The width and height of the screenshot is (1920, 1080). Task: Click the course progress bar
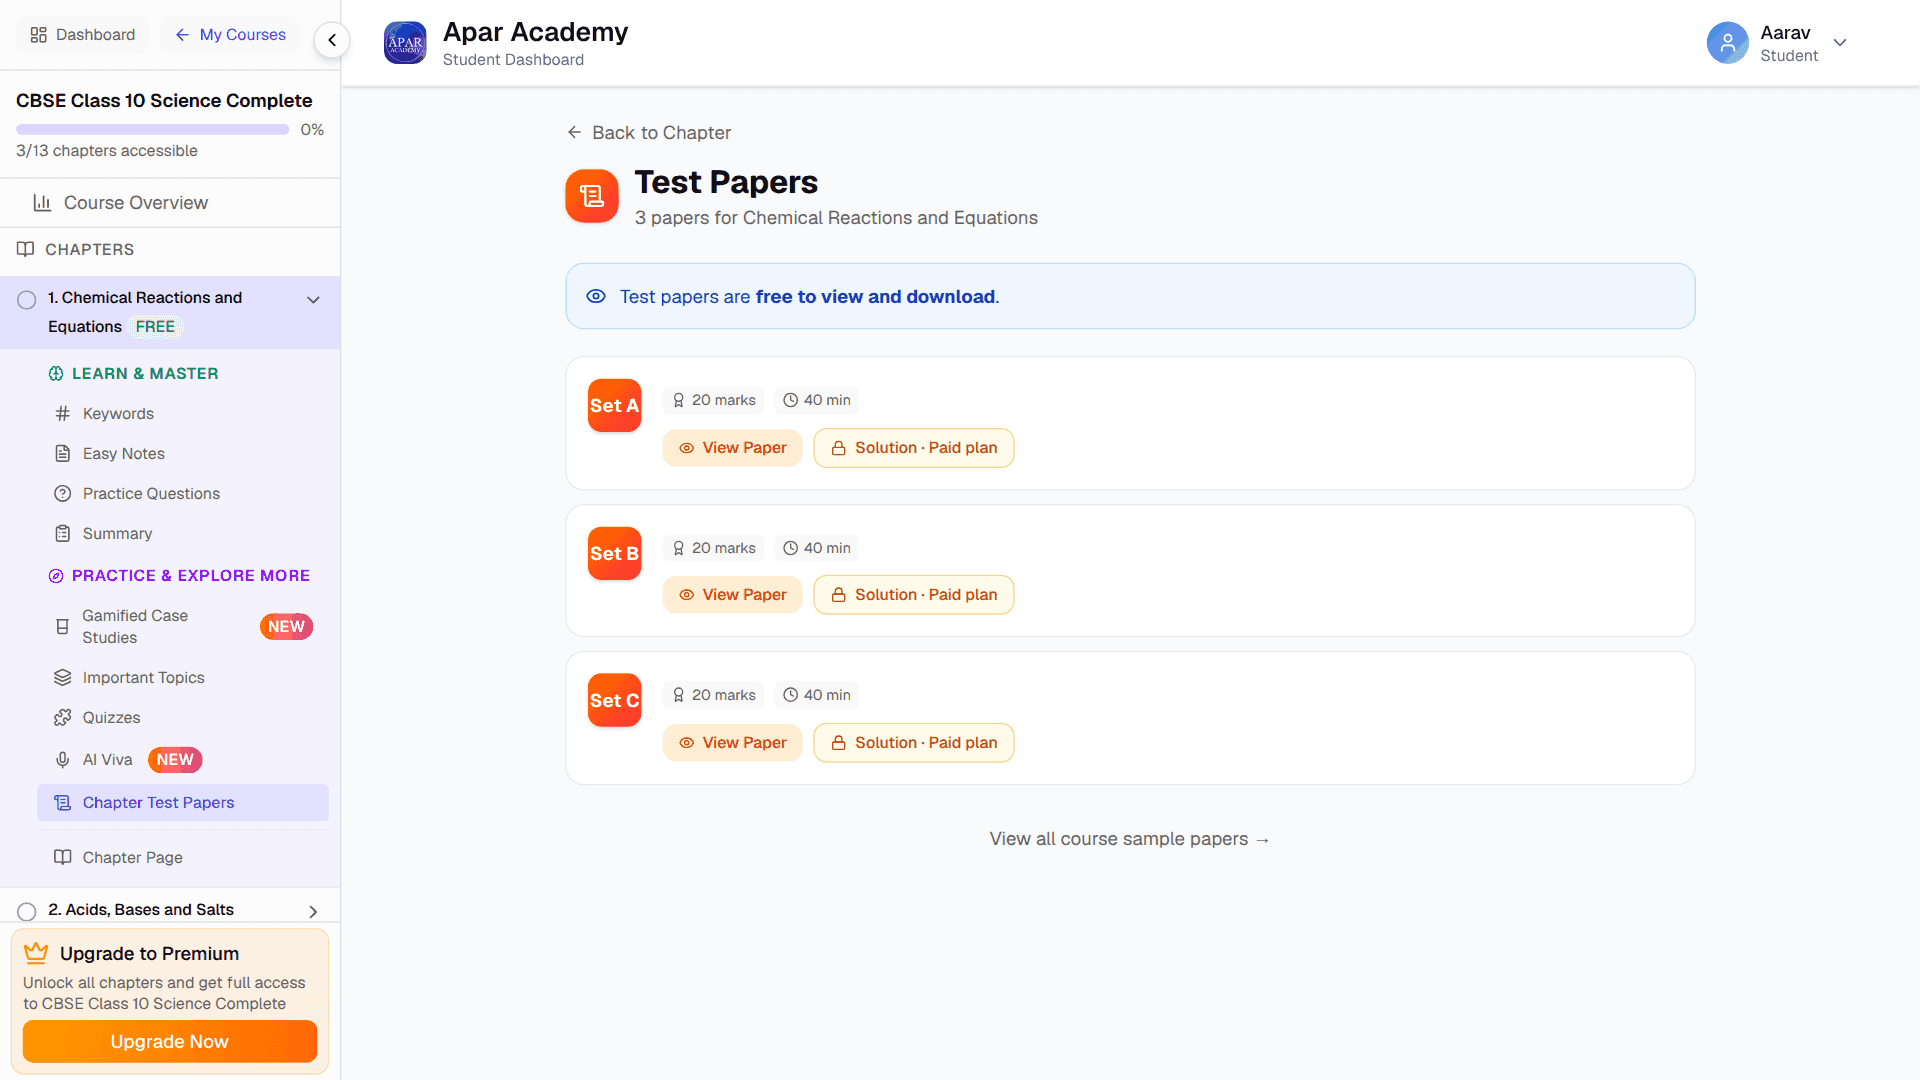pyautogui.click(x=152, y=129)
